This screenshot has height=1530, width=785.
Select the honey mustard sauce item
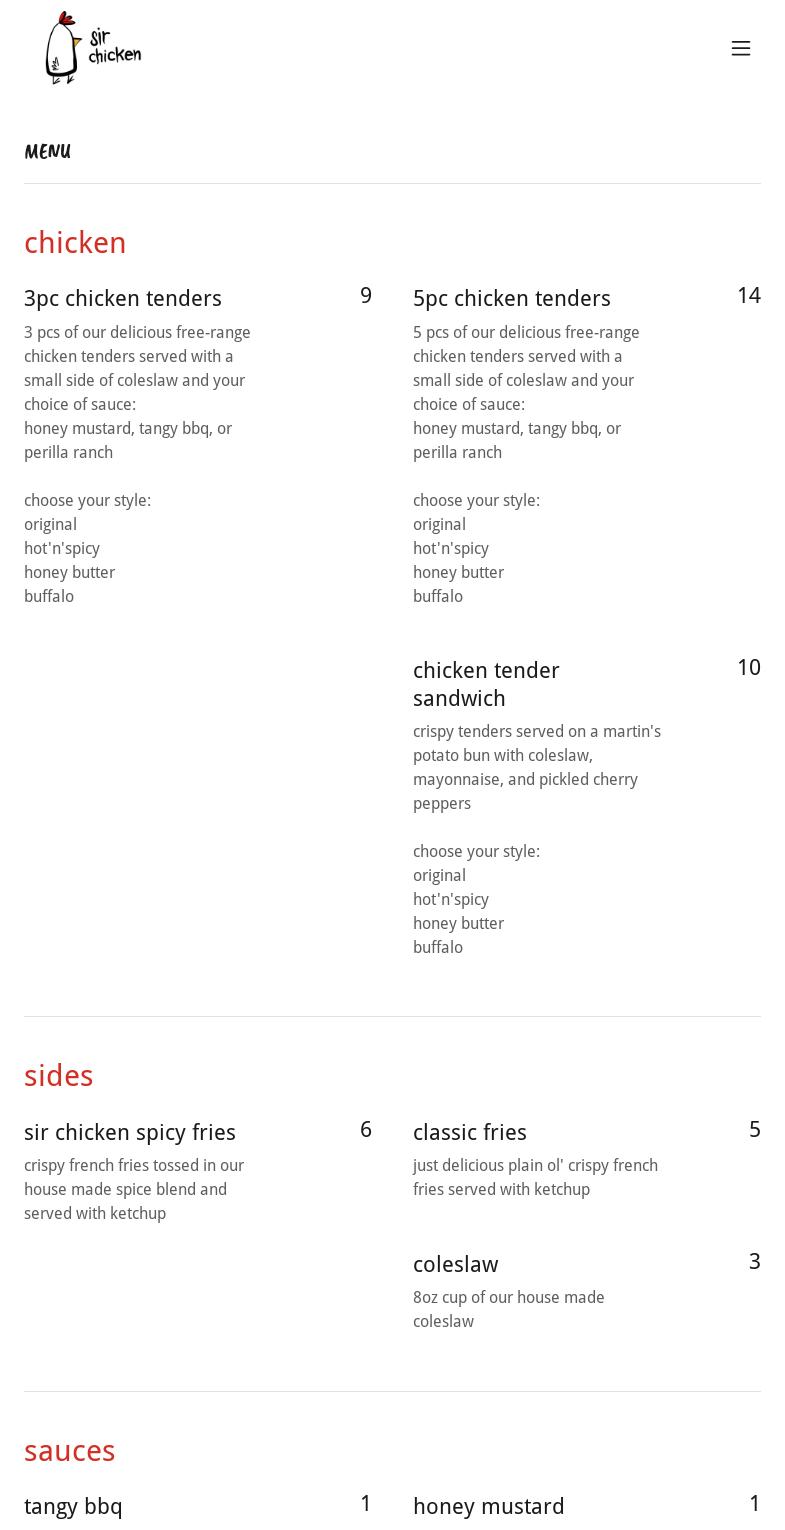(x=488, y=1506)
